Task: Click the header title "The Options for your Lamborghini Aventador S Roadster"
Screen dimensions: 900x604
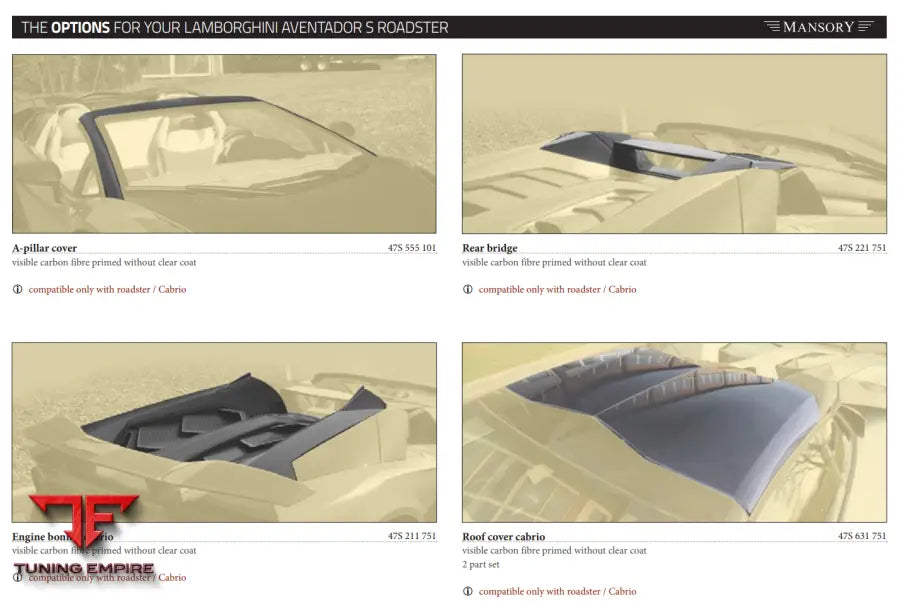Action: (x=235, y=28)
